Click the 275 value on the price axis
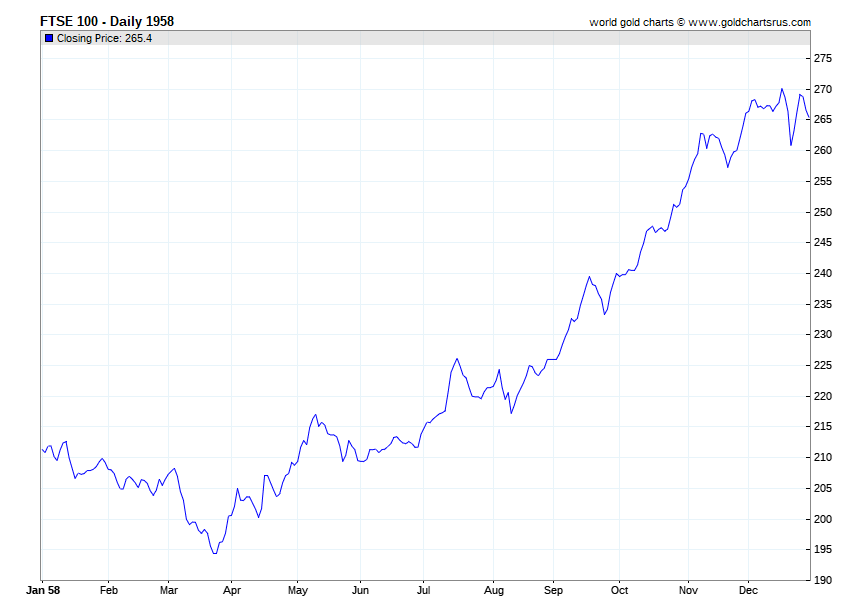This screenshot has width=850, height=616. point(823,58)
